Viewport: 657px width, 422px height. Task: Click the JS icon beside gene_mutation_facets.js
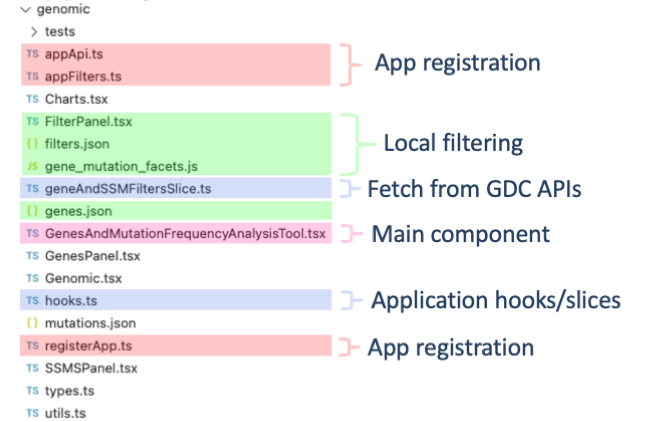[x=33, y=166]
